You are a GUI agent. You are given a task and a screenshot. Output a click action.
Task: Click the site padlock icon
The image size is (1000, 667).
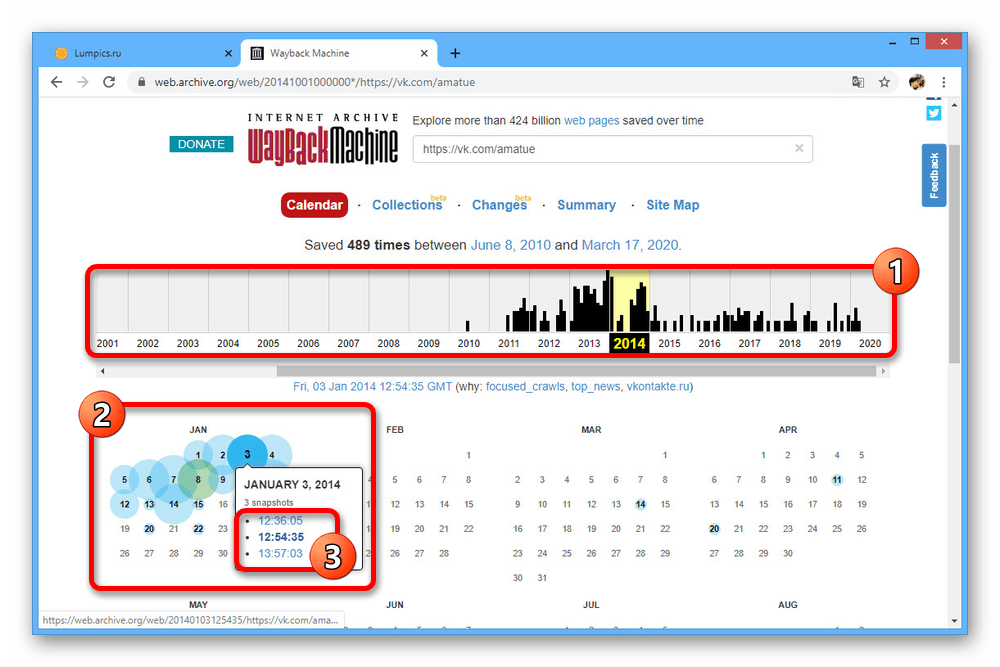point(142,82)
